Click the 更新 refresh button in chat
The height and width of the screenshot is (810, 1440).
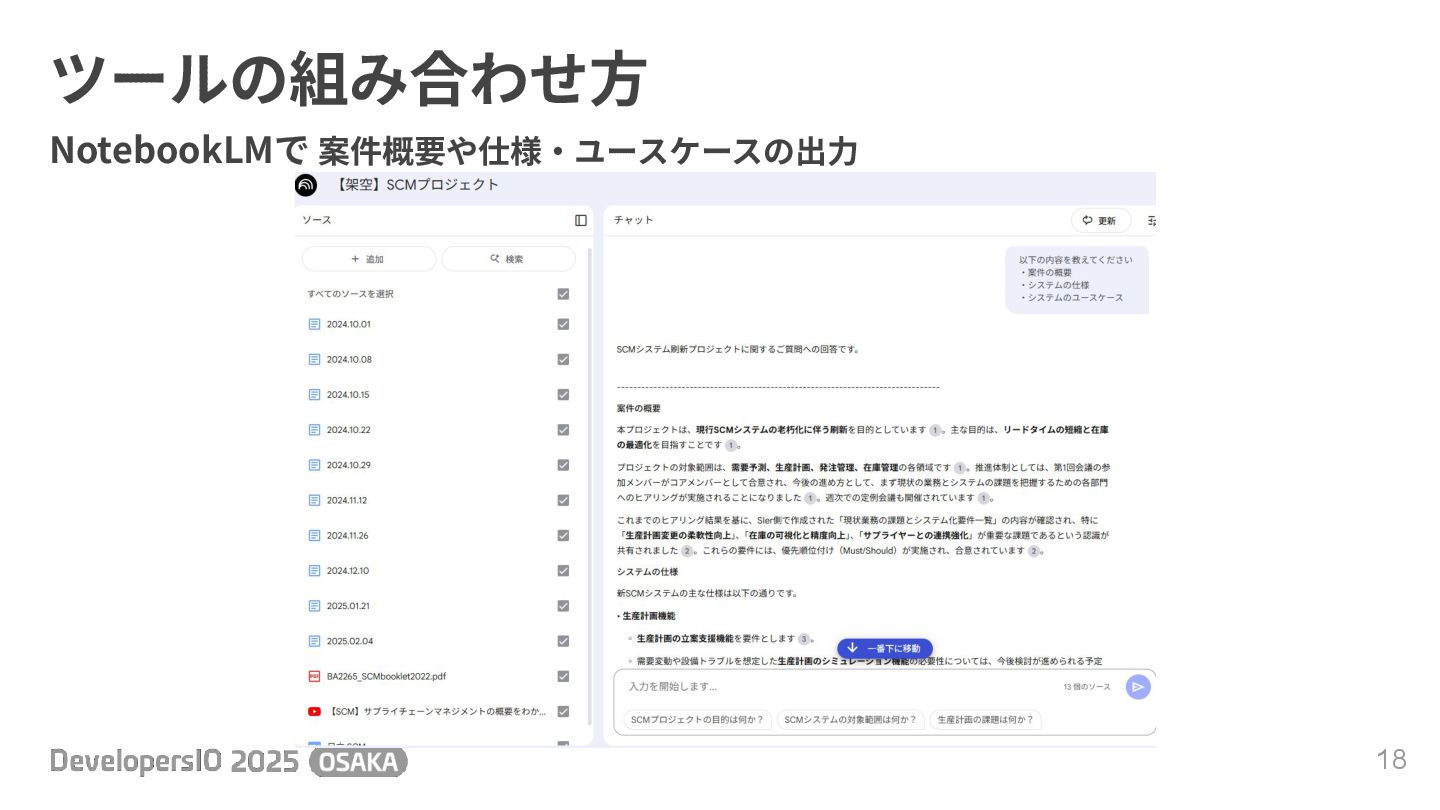(1100, 220)
